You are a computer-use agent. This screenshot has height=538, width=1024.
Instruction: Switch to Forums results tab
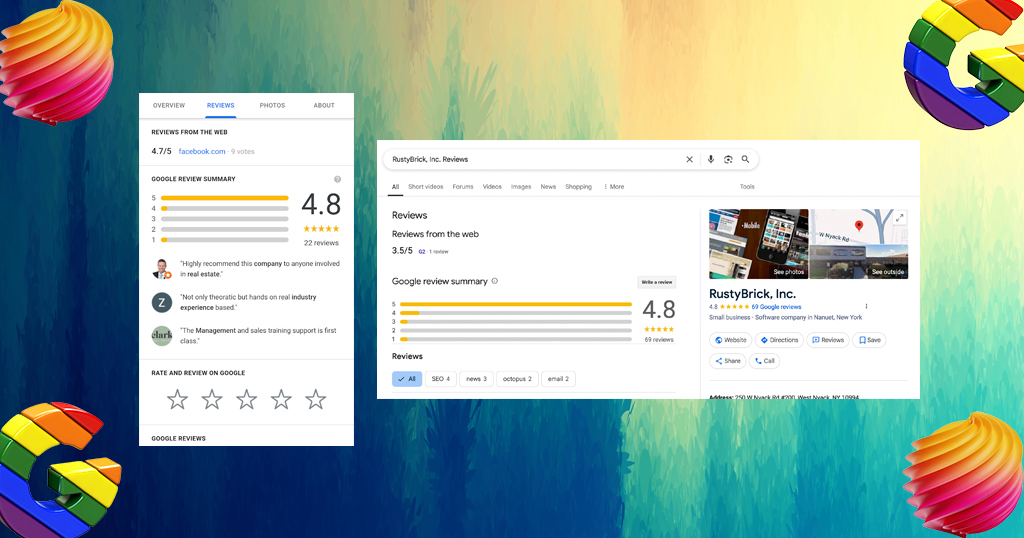(x=463, y=187)
